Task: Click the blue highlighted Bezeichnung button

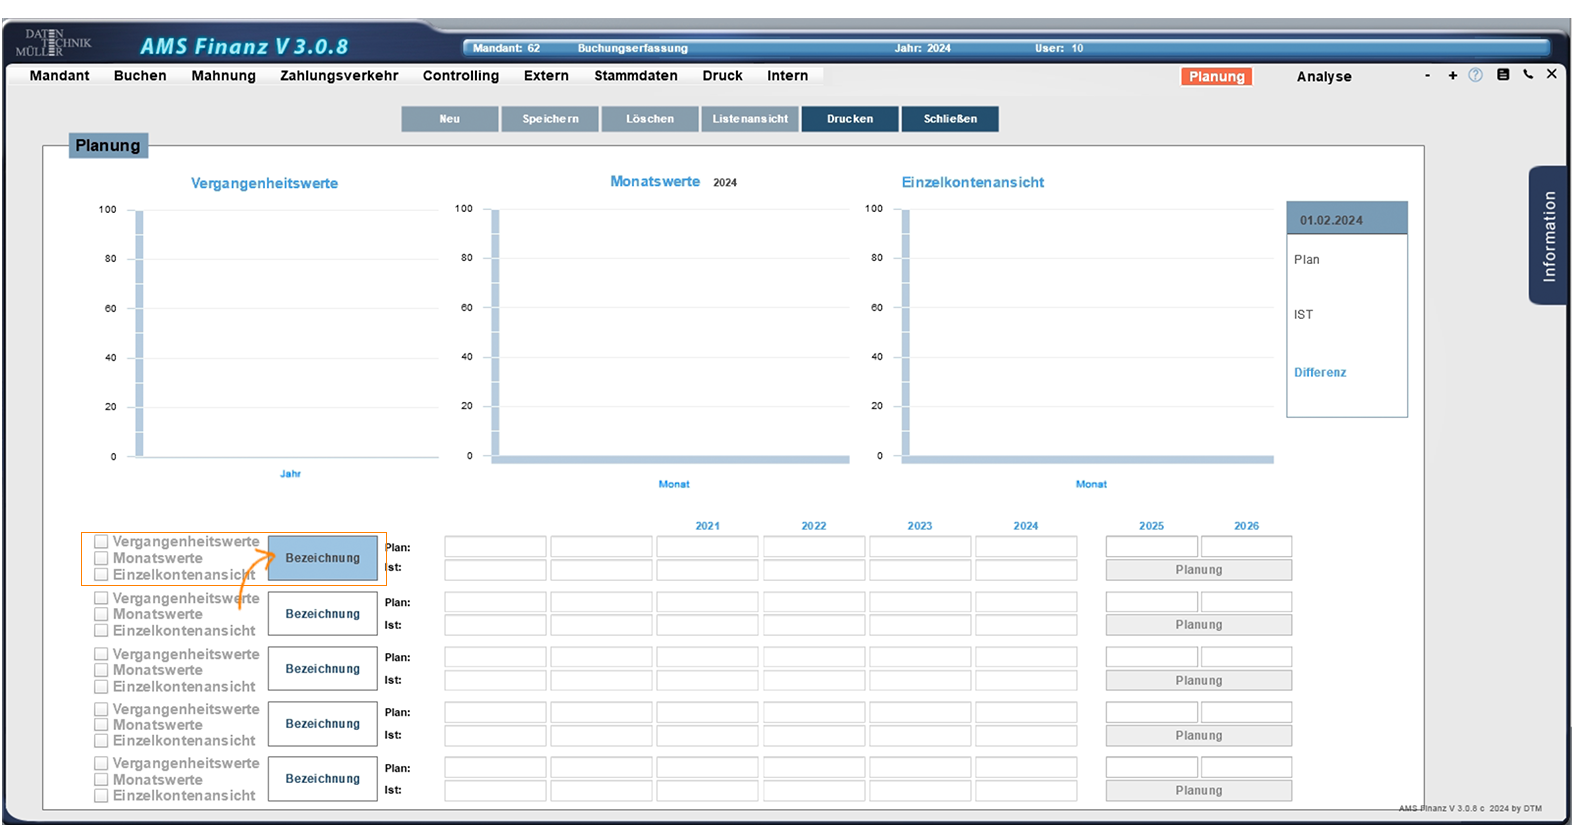Action: tap(322, 558)
